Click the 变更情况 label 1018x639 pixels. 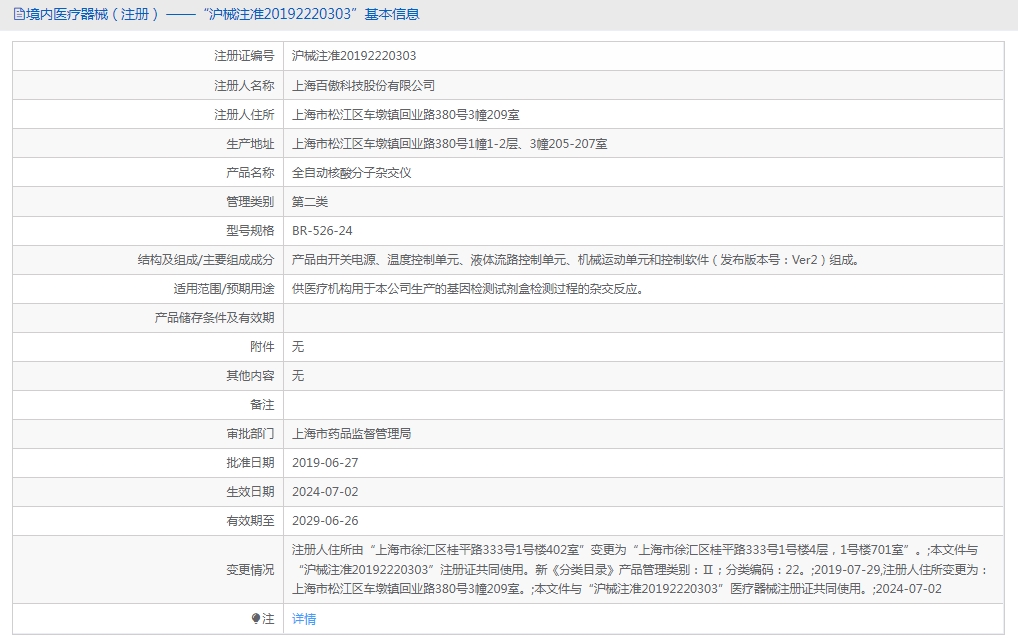click(250, 570)
